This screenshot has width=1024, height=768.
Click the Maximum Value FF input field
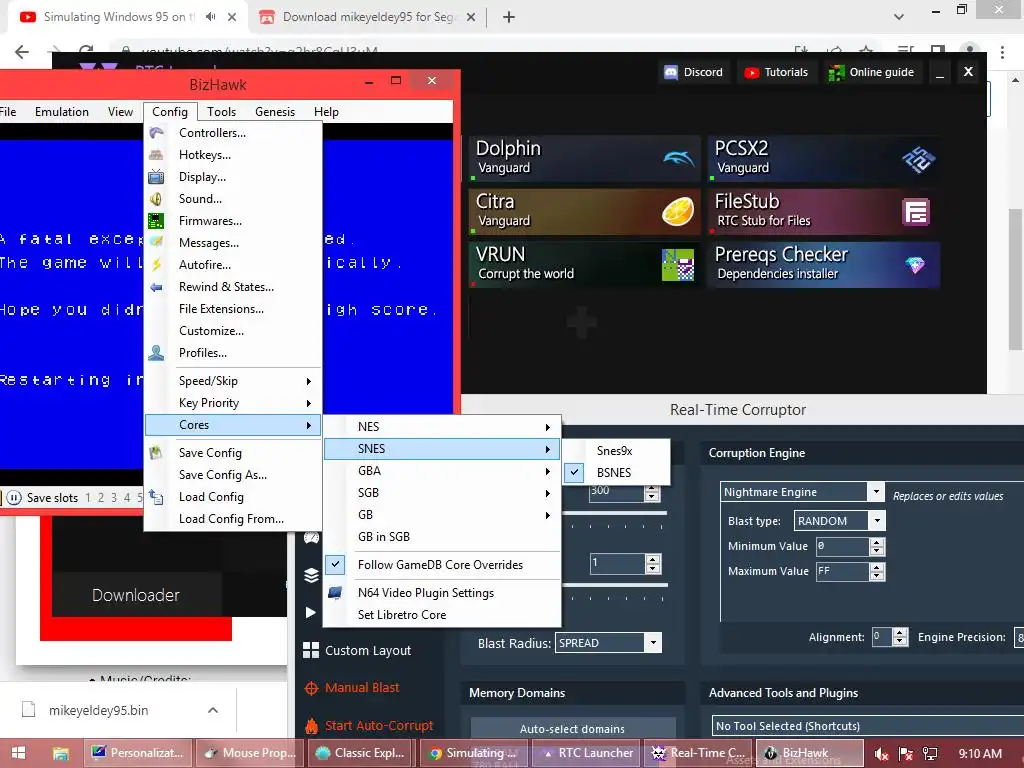coord(843,571)
